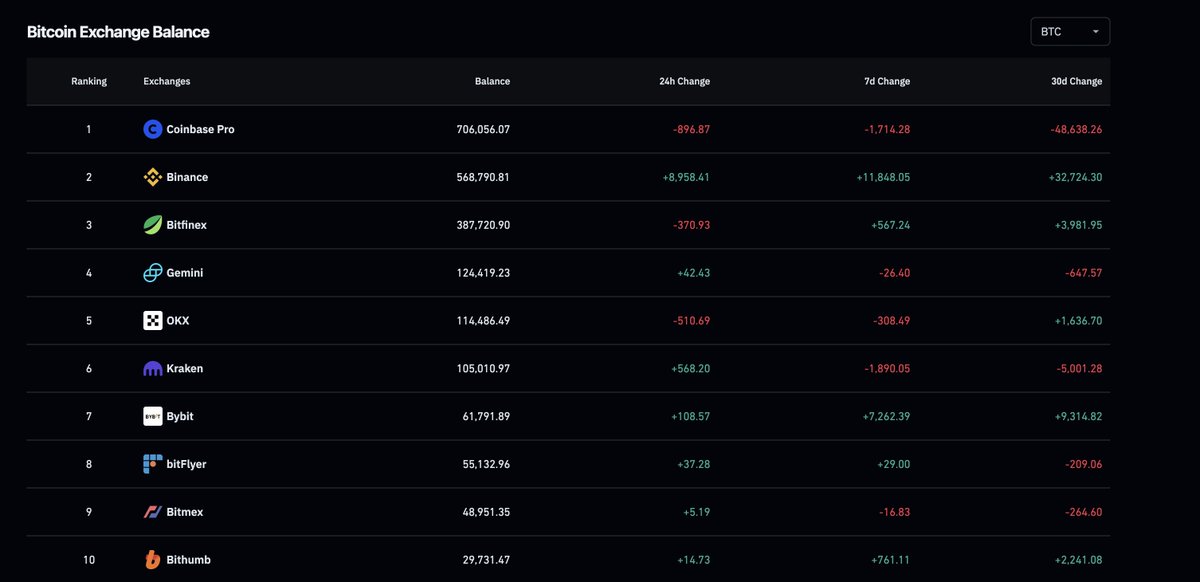
Task: Open the Bithumb exchange name
Action: click(189, 560)
